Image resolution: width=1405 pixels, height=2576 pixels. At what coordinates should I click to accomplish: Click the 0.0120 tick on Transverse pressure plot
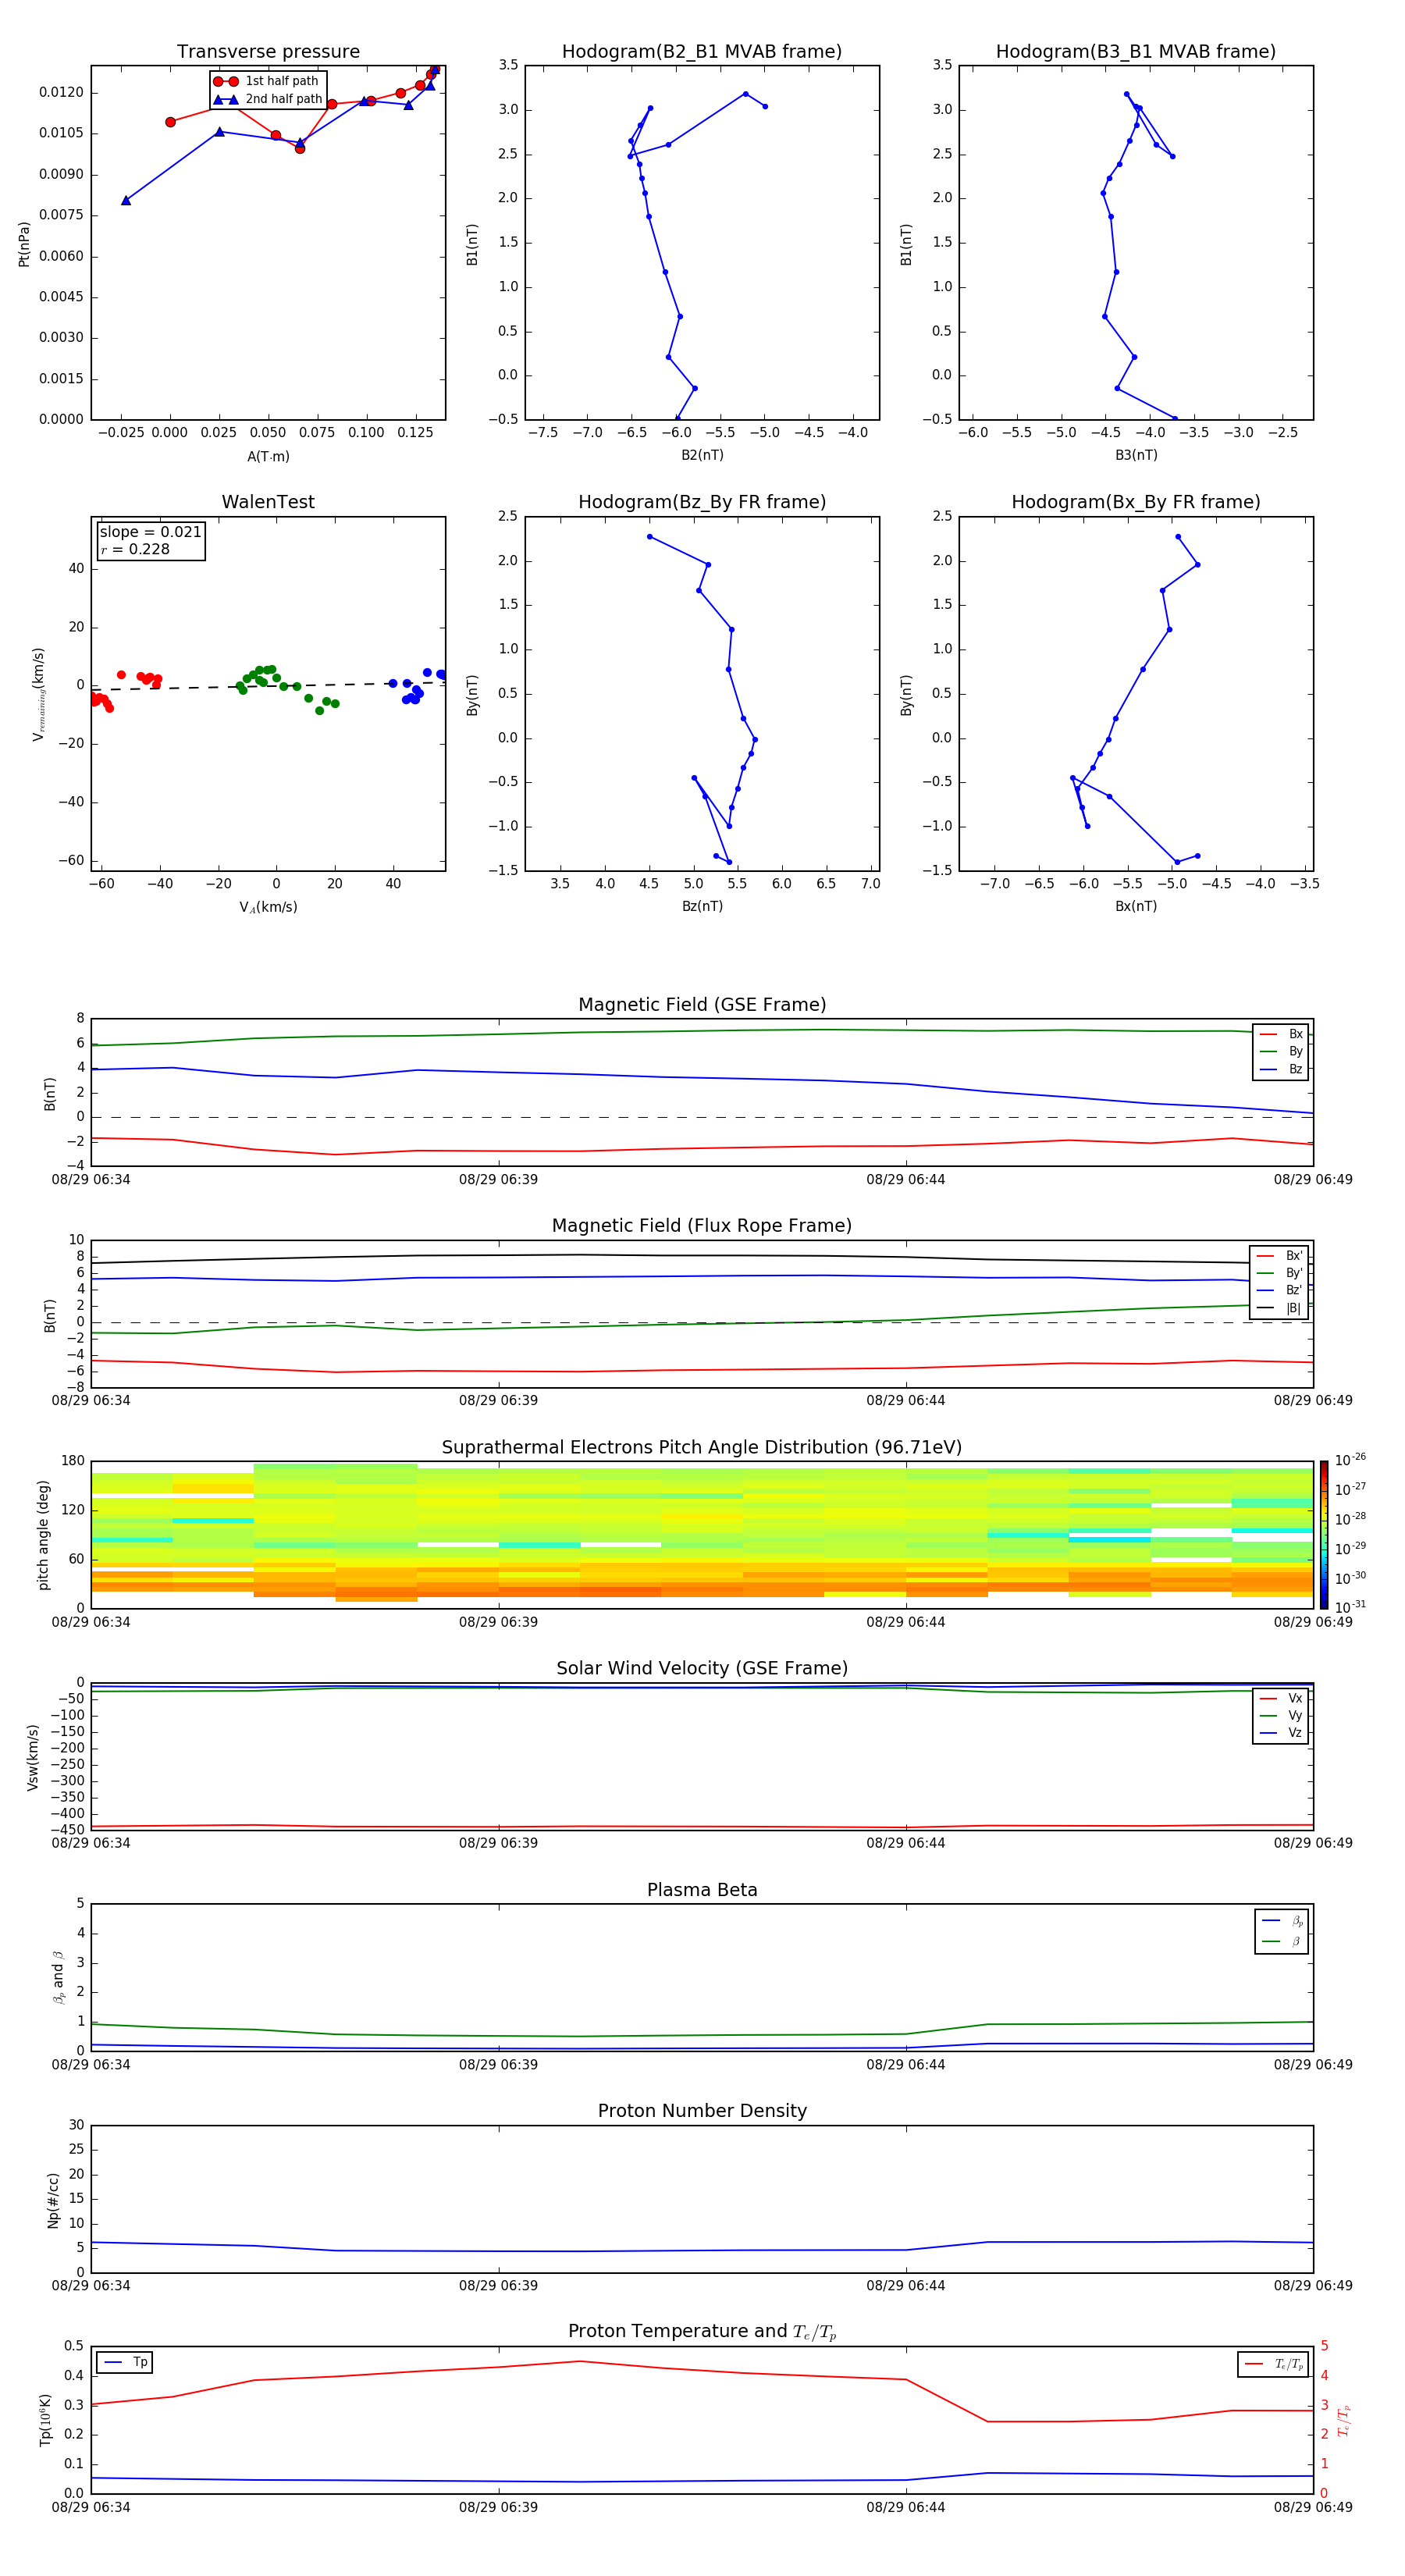coord(61,93)
